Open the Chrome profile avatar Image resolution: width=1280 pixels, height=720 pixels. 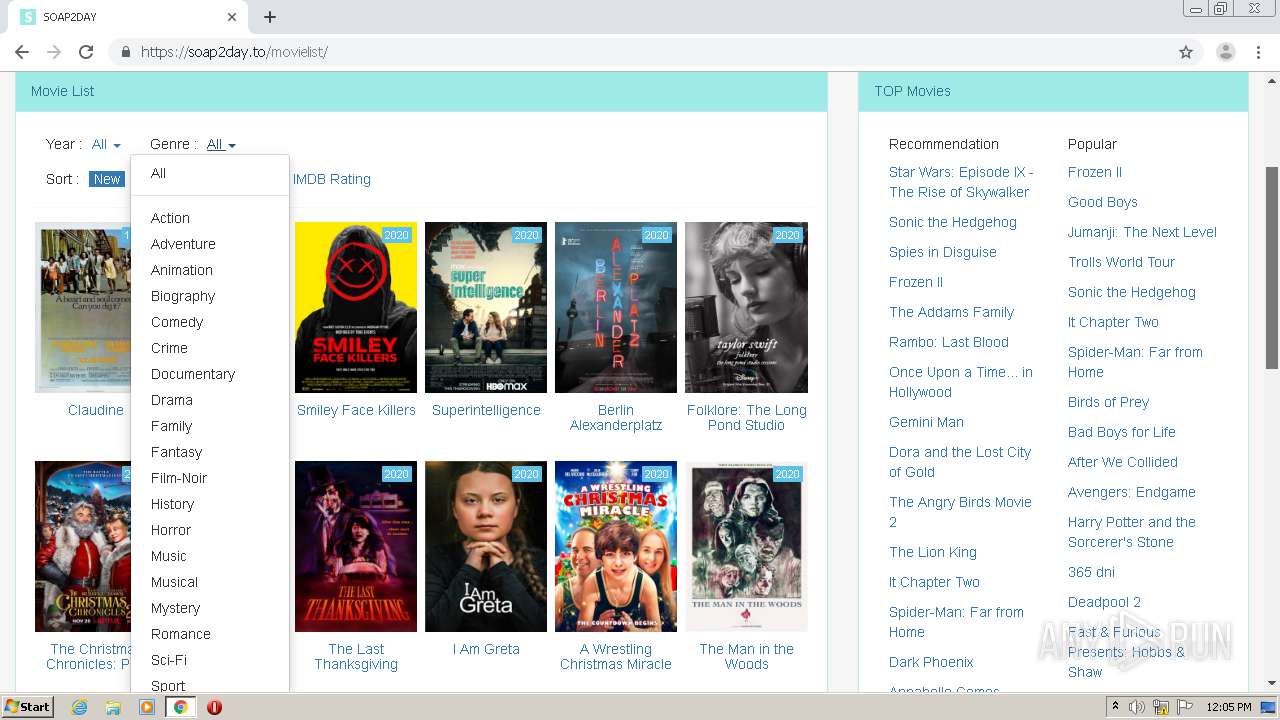(1225, 52)
